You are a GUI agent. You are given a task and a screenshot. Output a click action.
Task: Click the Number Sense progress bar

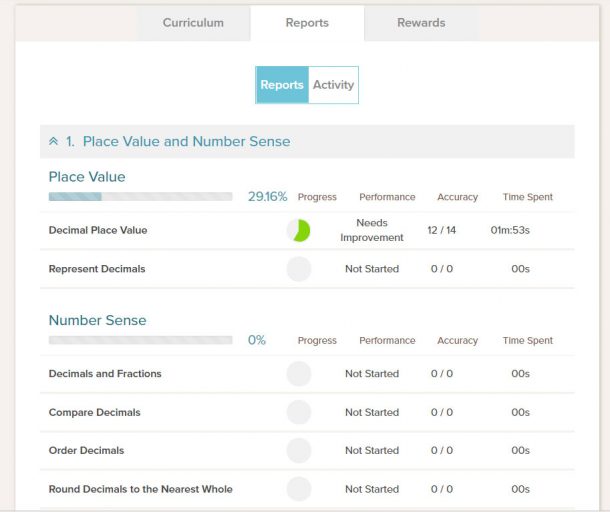140,340
